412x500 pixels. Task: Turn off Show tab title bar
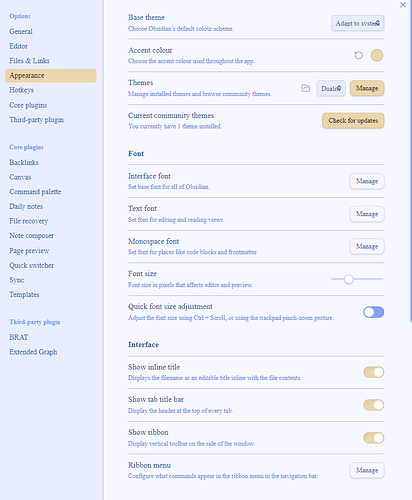(x=374, y=405)
